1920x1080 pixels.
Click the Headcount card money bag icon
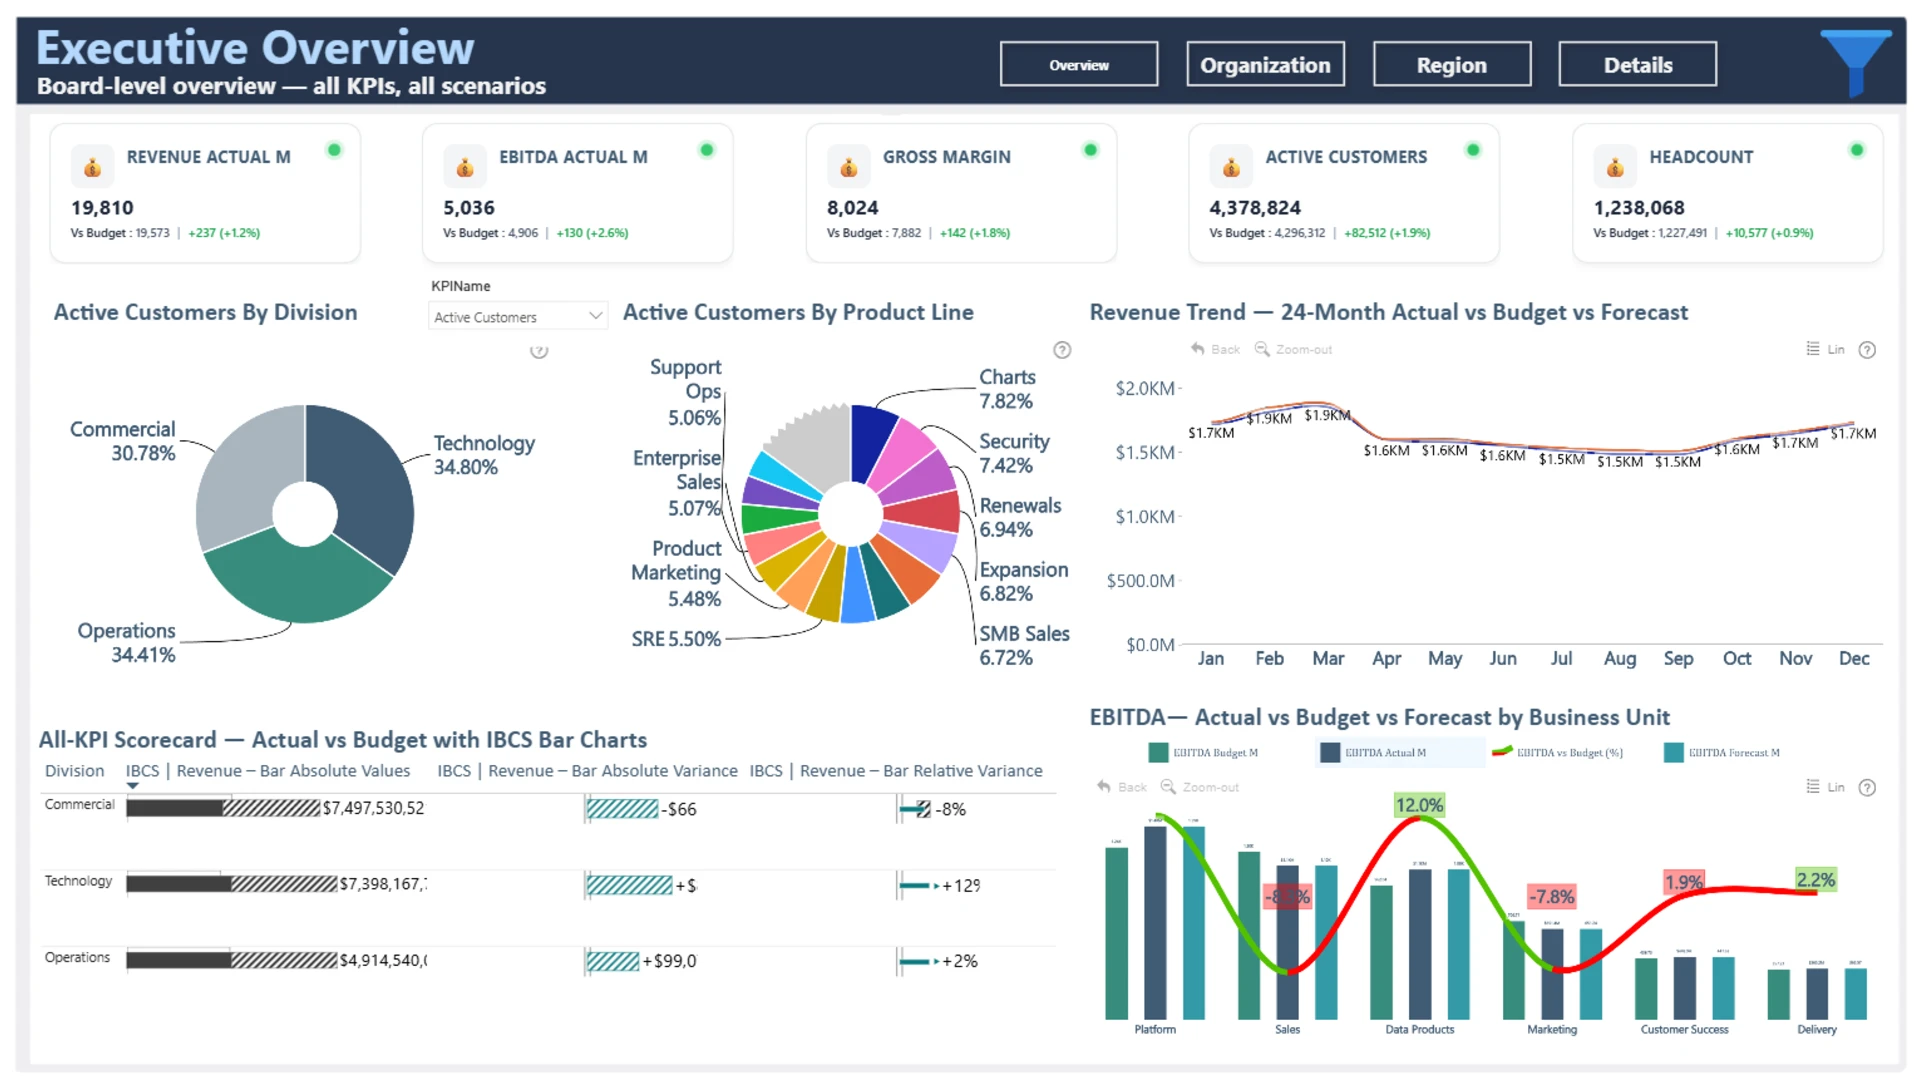click(1615, 167)
